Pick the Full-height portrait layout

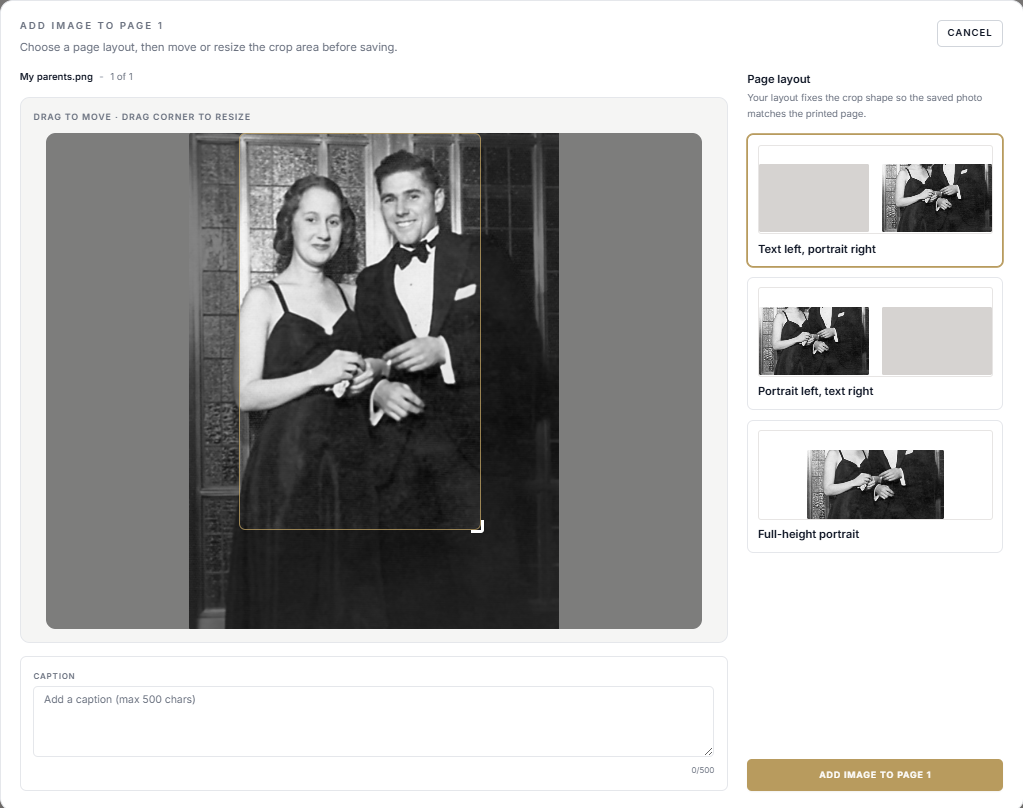[x=874, y=486]
